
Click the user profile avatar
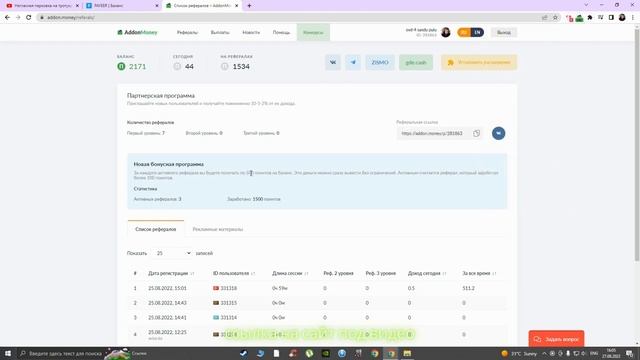coord(446,32)
